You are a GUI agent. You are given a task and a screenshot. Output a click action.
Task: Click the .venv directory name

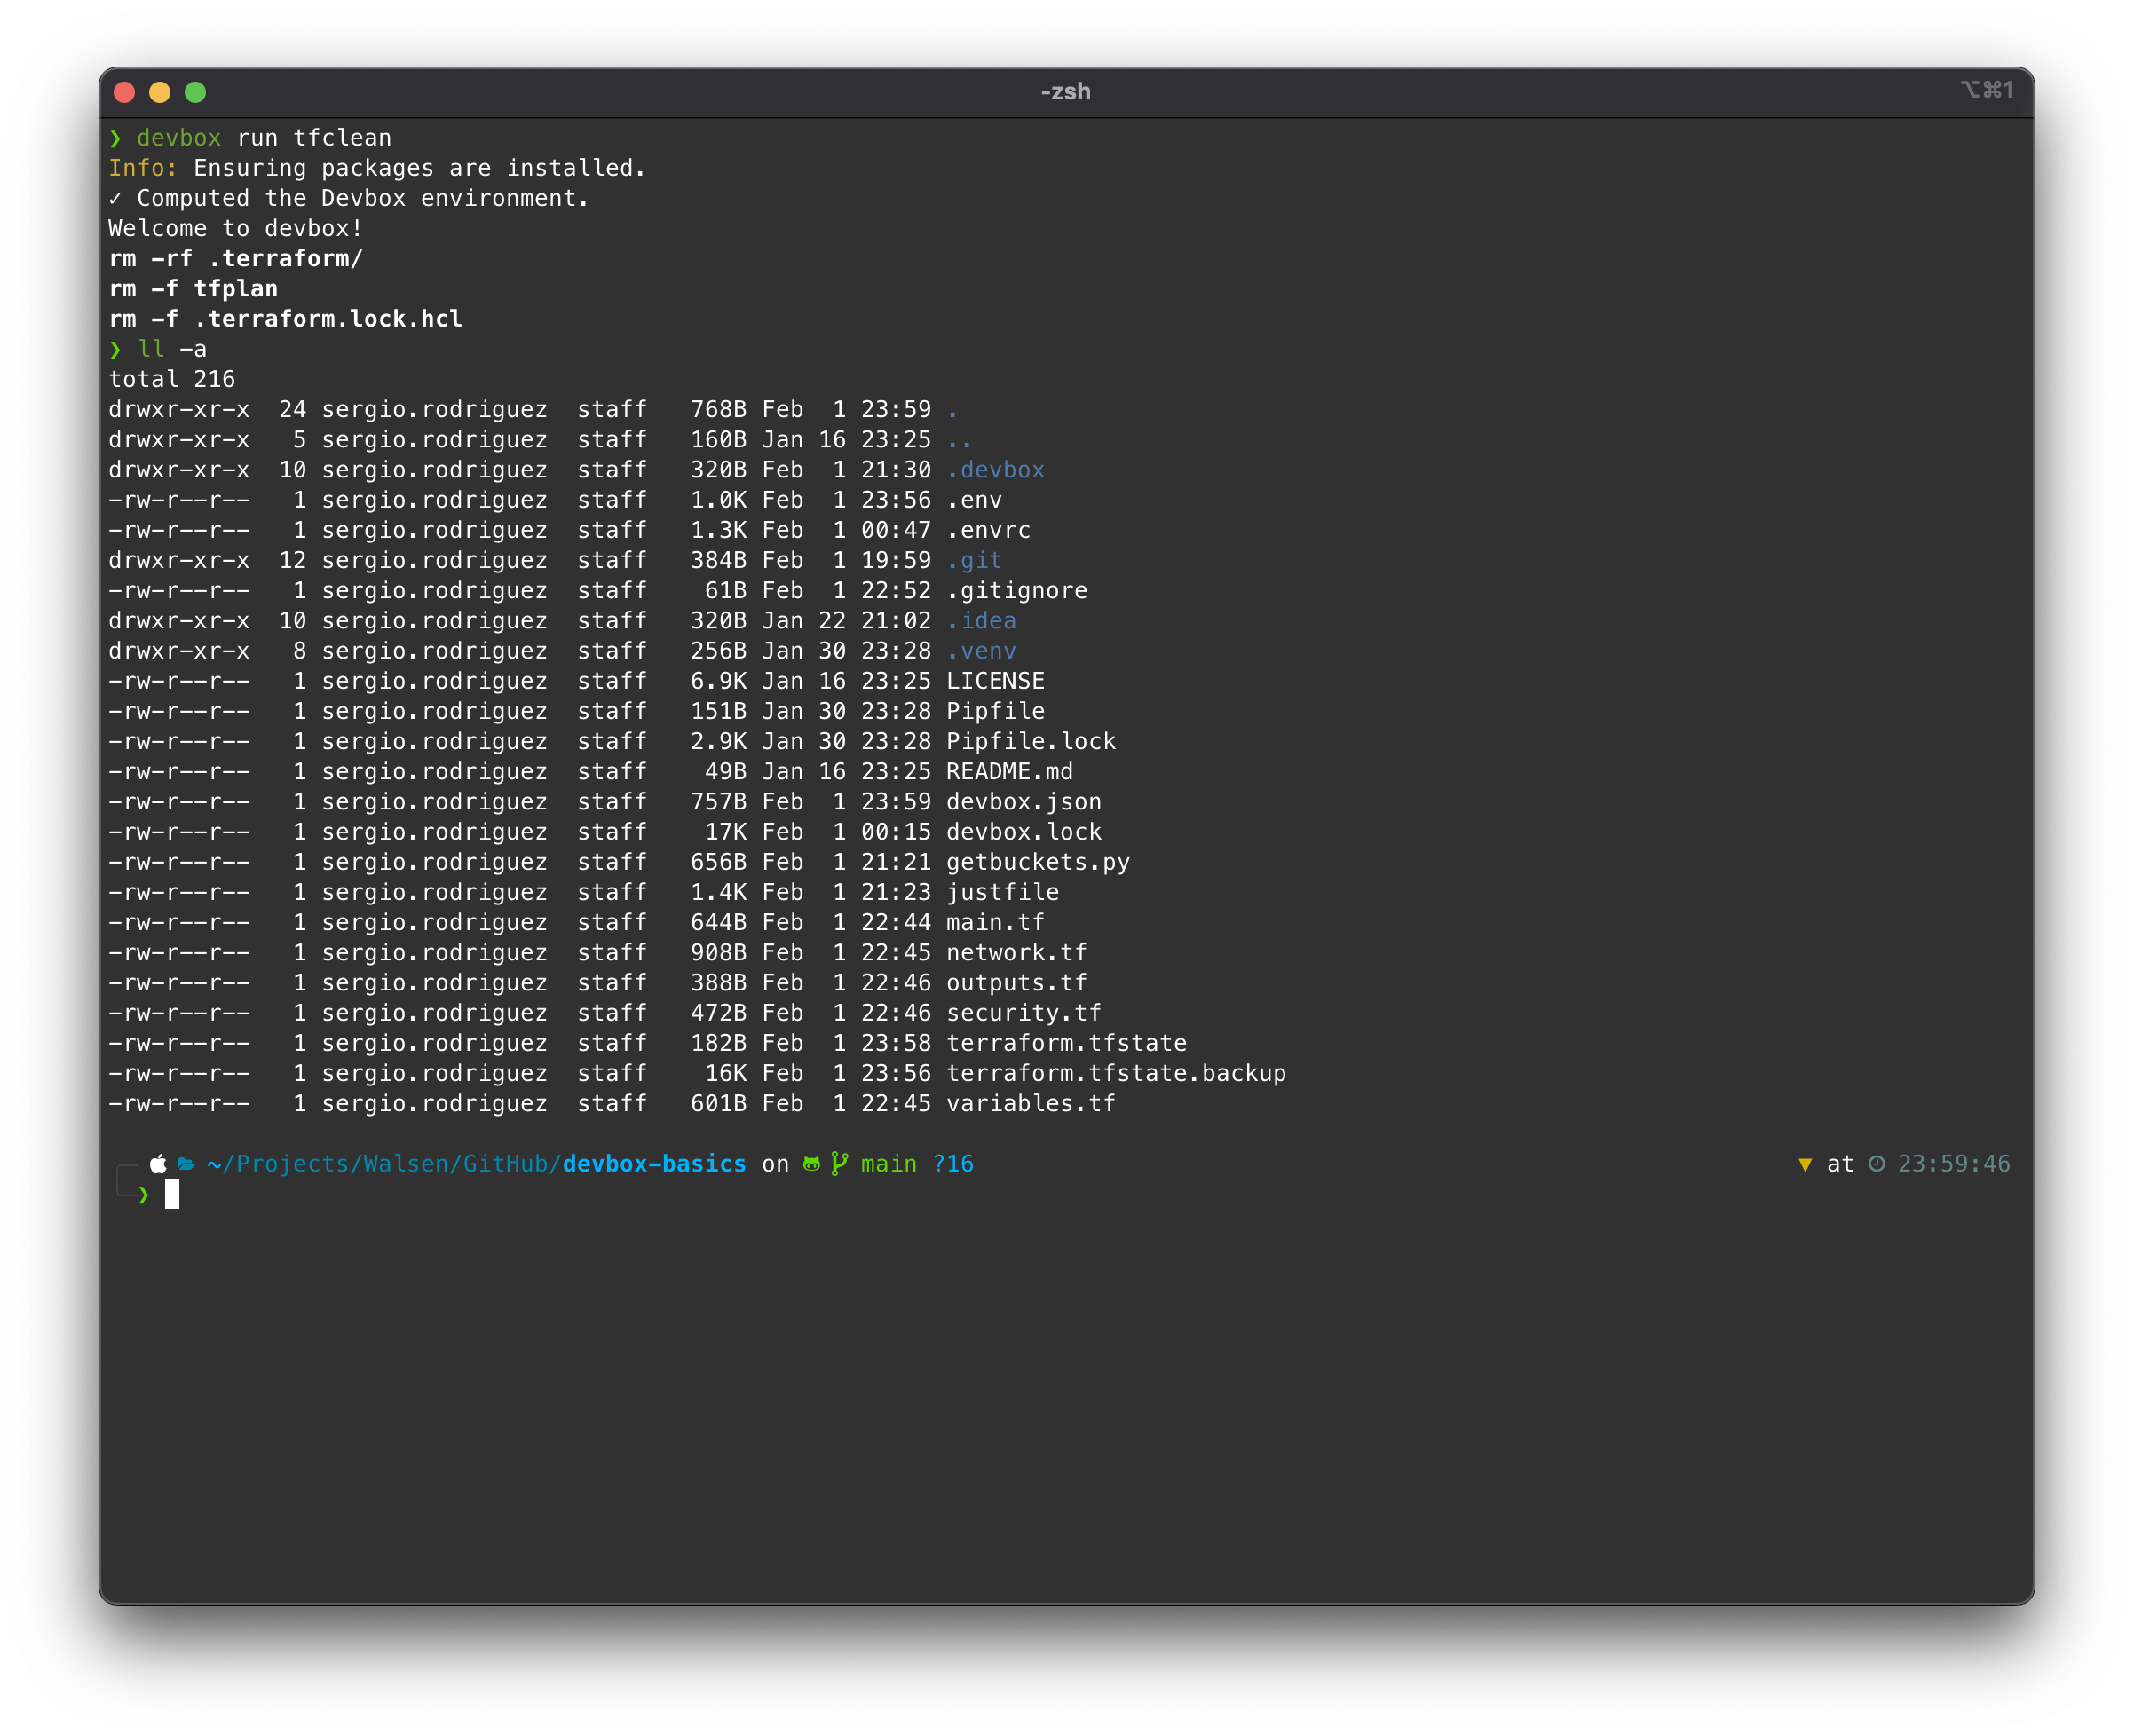(x=982, y=651)
